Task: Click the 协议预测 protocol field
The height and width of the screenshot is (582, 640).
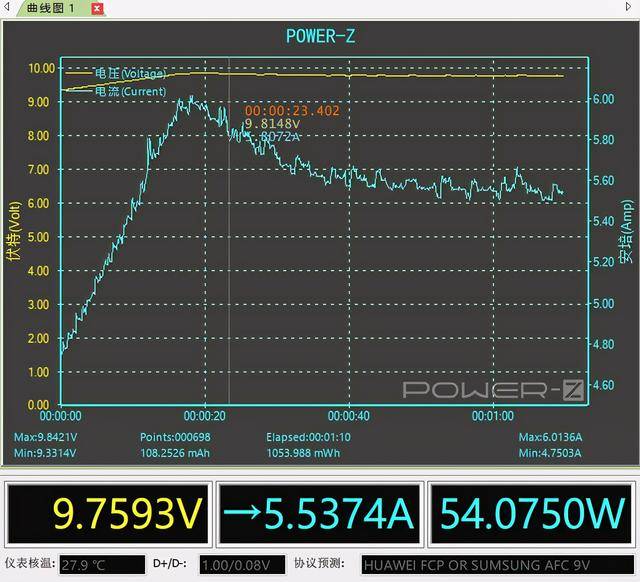Action: point(497,565)
